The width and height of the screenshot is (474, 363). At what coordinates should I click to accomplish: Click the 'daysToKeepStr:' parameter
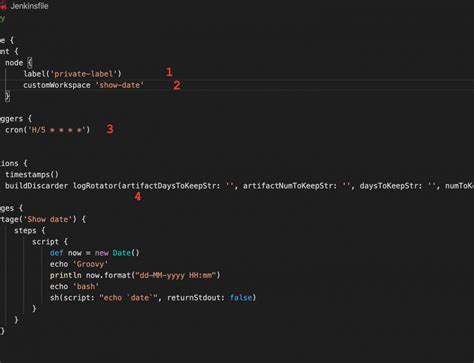391,186
